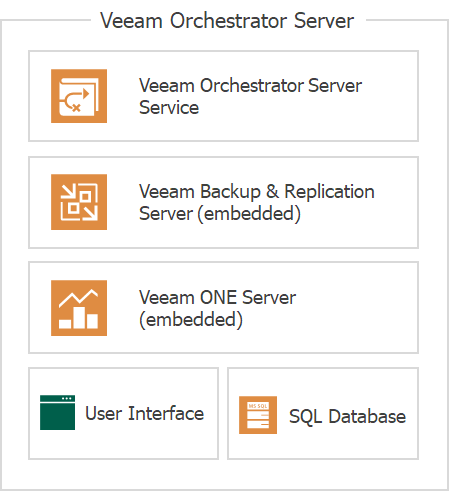449x491 pixels.
Task: Click the word Service in first box
Action: [169, 108]
